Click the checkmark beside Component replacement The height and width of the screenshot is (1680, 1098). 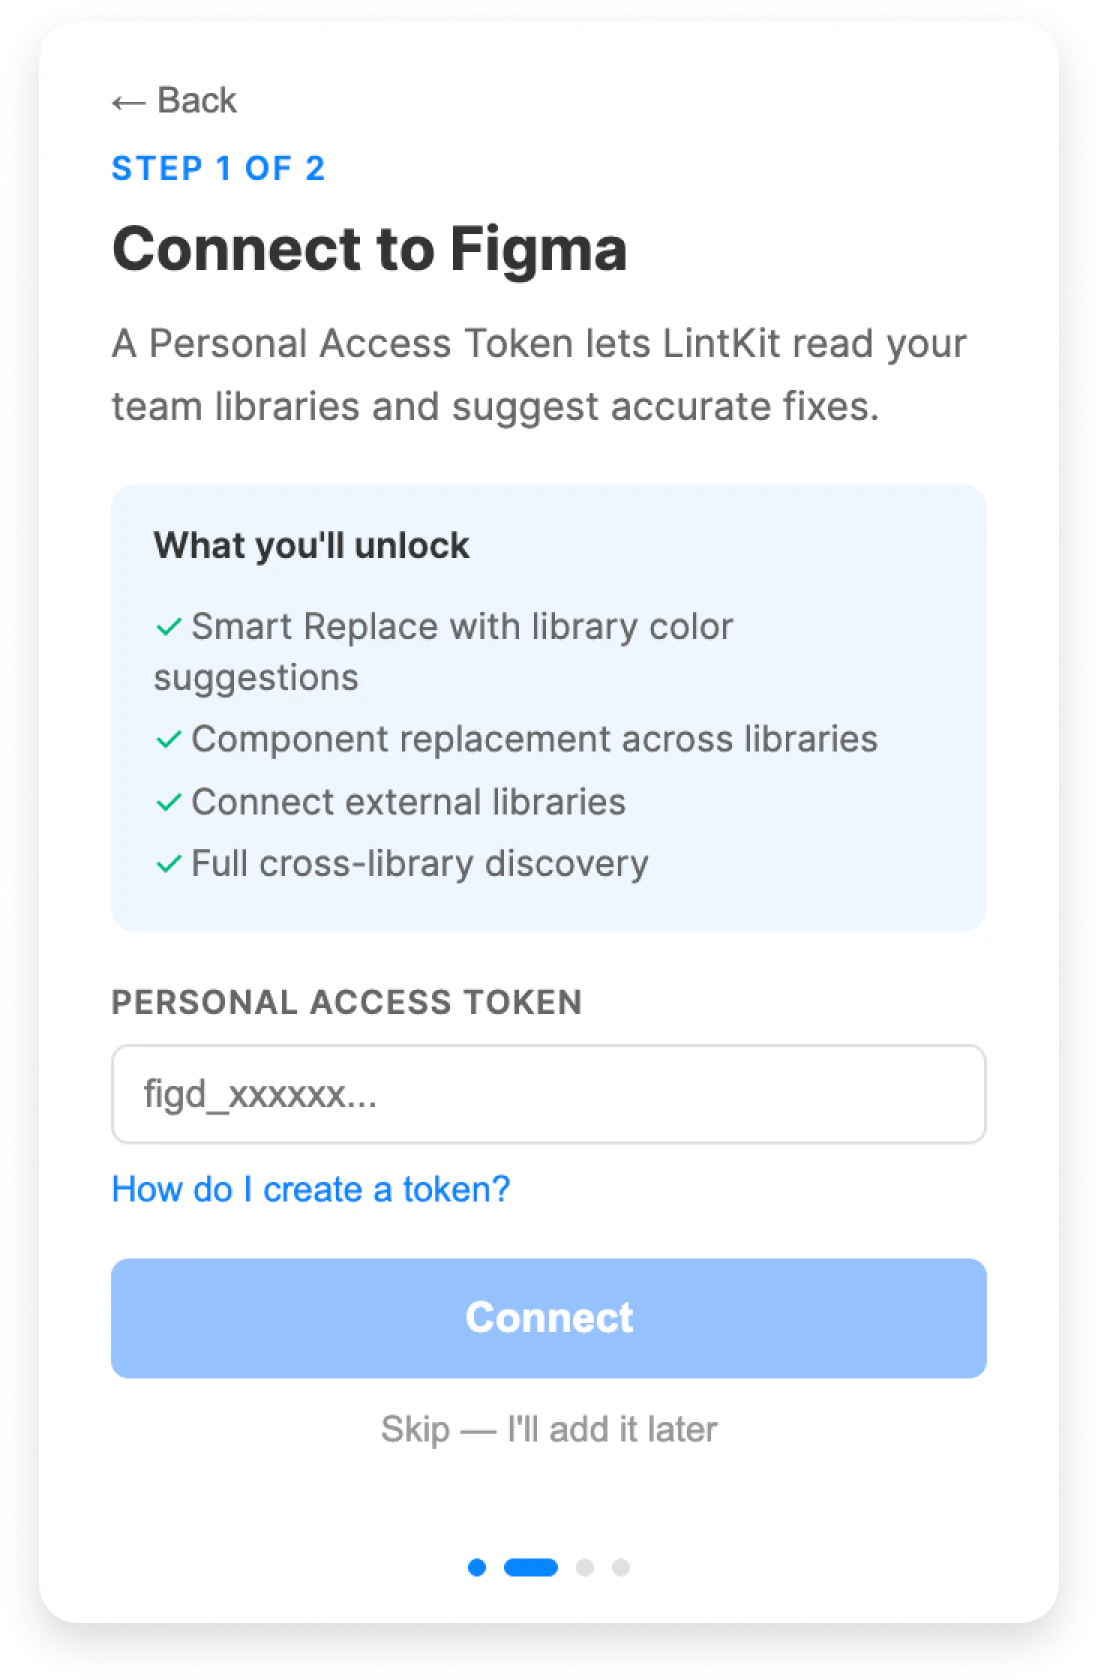(167, 740)
